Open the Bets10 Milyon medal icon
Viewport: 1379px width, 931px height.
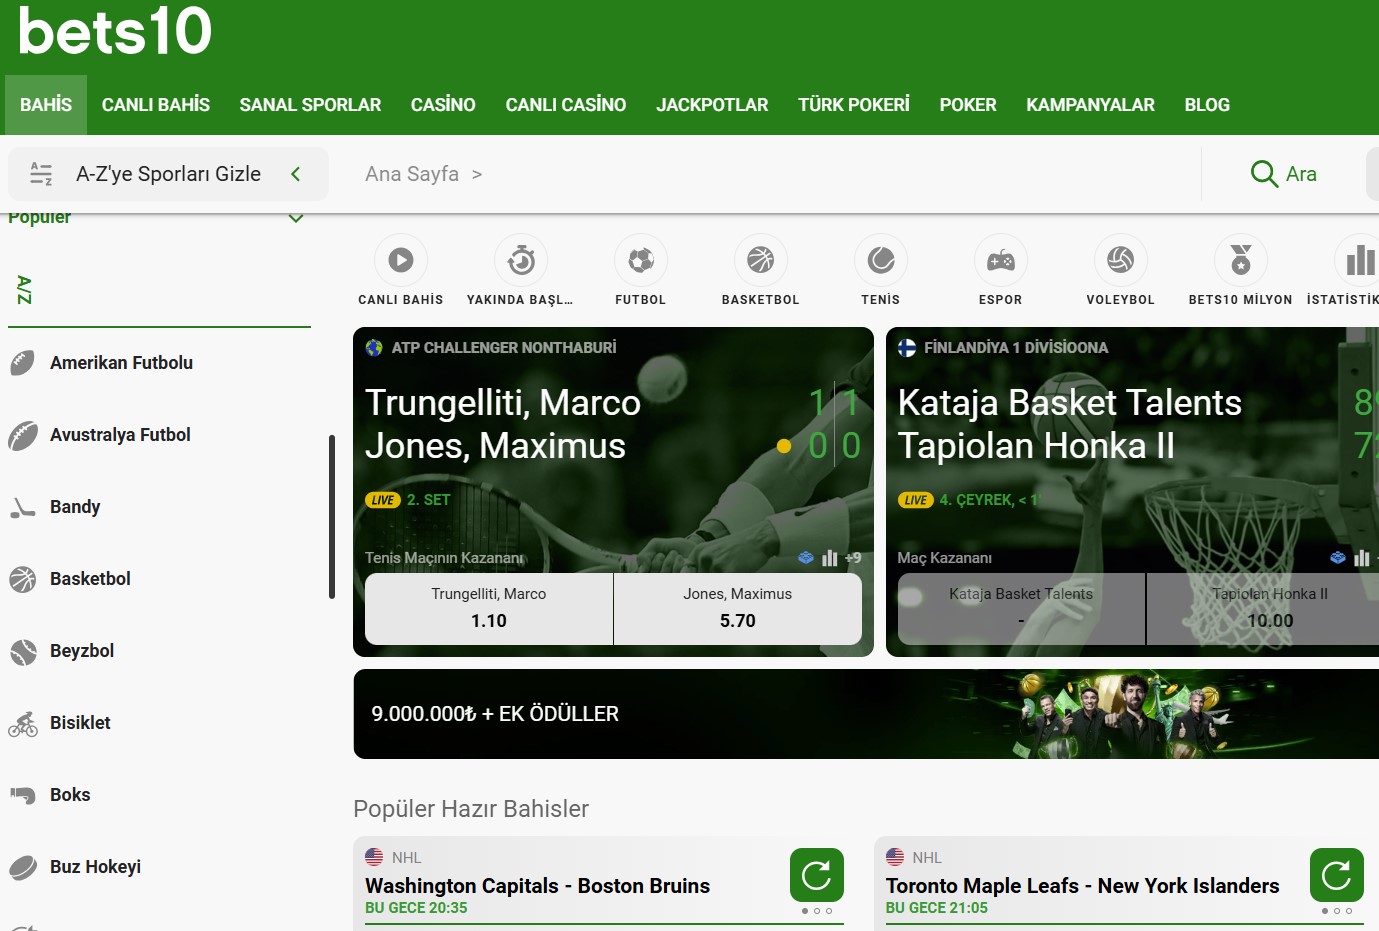[1241, 260]
